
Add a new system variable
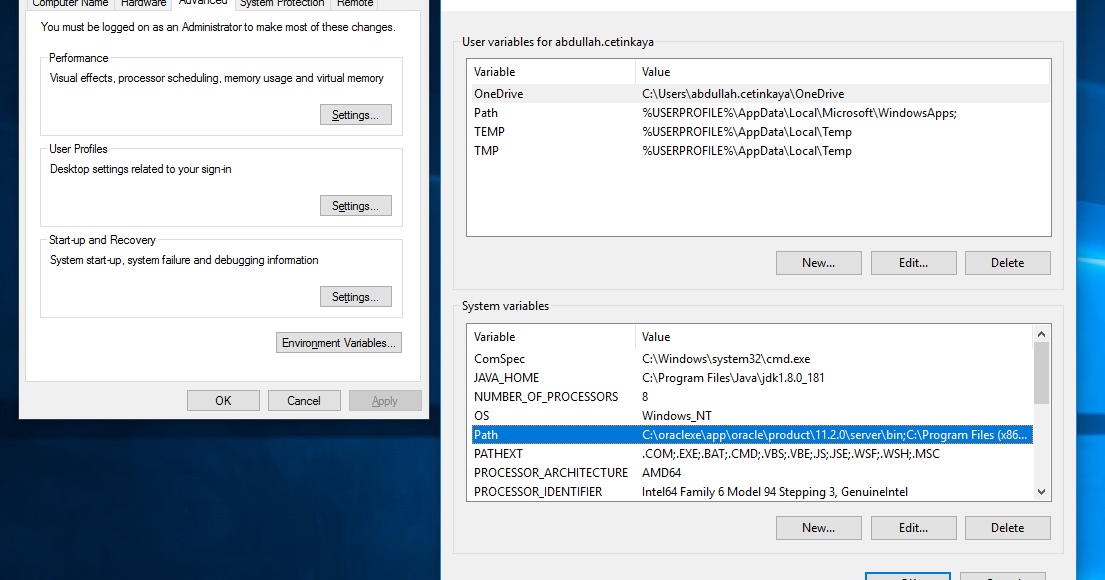[x=818, y=527]
